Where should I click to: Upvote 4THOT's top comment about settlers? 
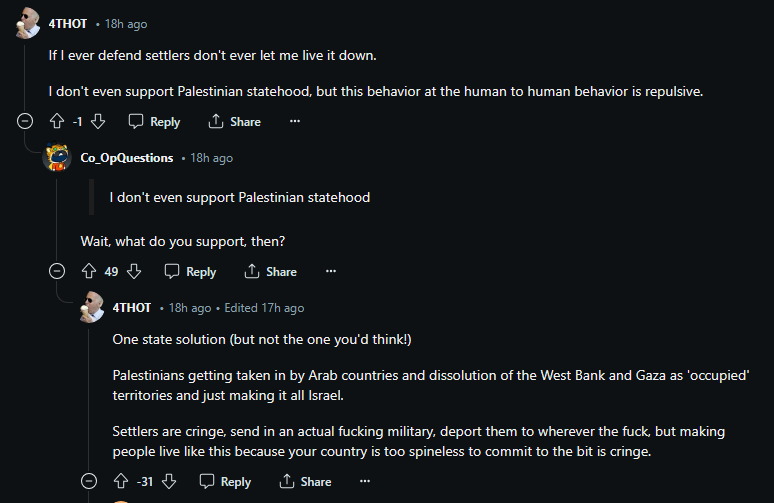pos(57,122)
